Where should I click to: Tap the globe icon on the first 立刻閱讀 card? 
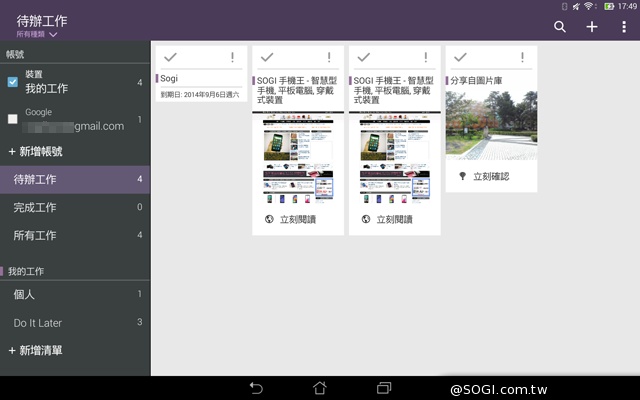[269, 219]
